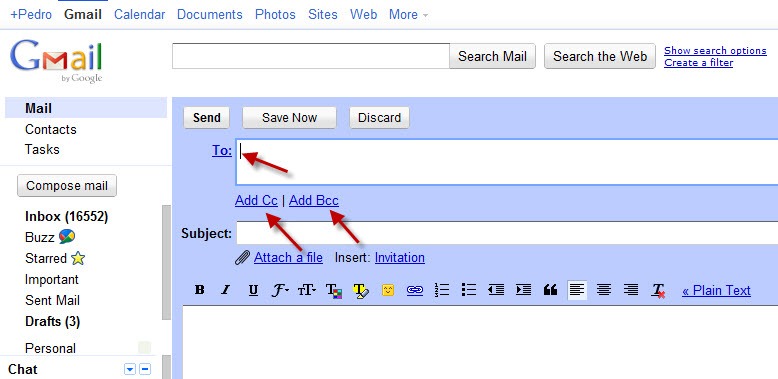Apply italic formatting

(x=226, y=290)
